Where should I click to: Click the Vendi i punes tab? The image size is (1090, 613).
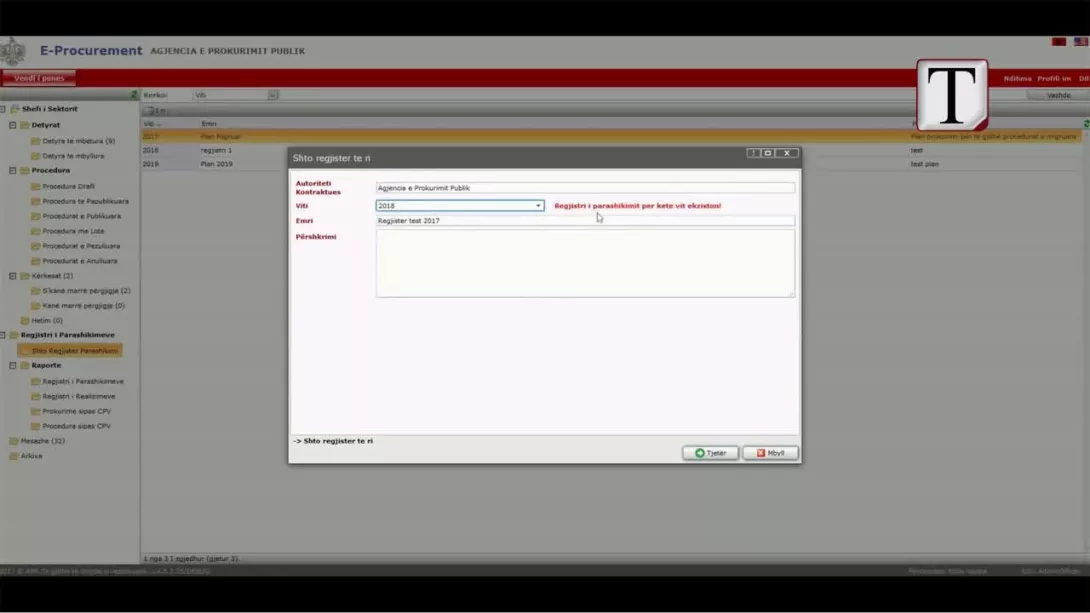pos(39,78)
